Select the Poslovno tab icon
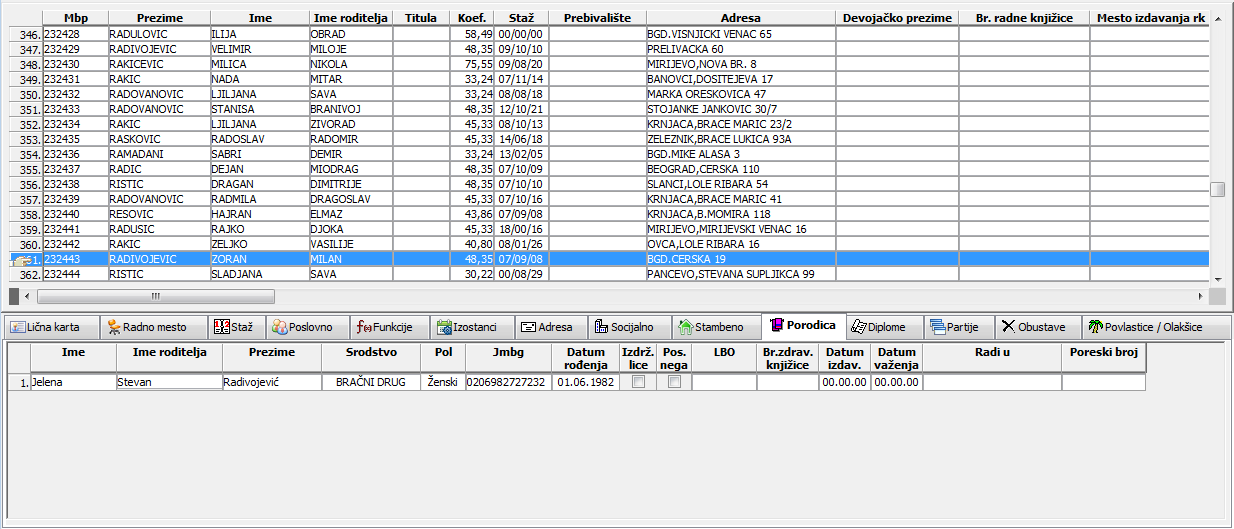Screen dimensions: 1234x529 pyautogui.click(x=279, y=327)
